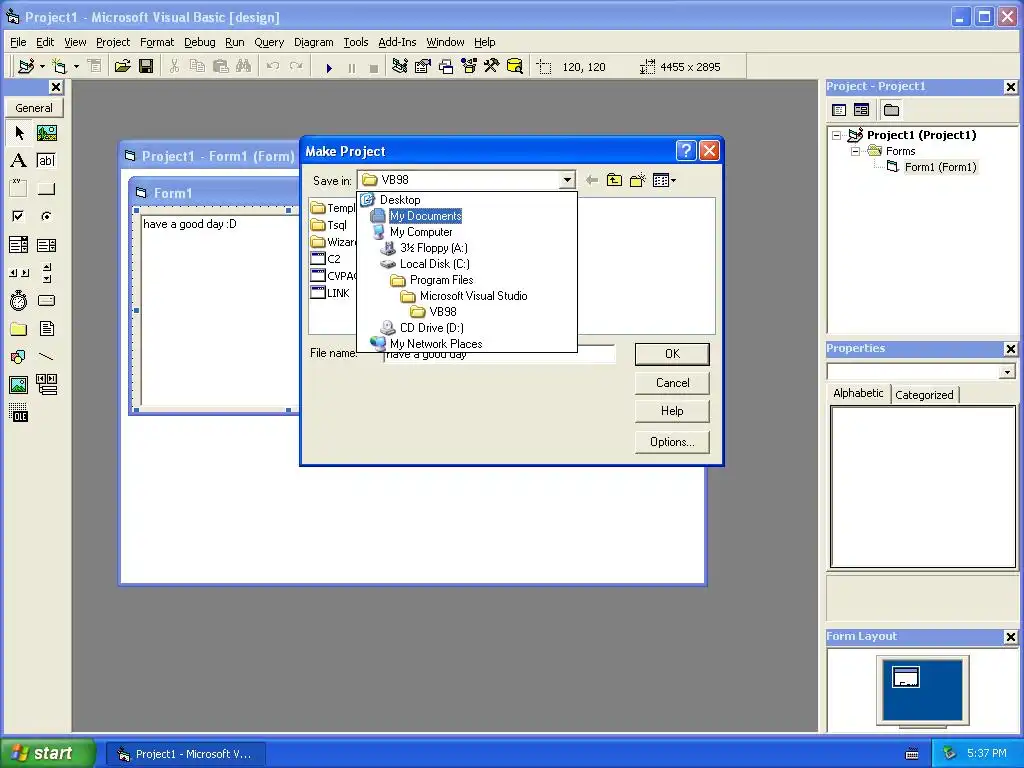1024x768 pixels.
Task: Select Form1 (Form1) in project tree
Action: coord(940,167)
